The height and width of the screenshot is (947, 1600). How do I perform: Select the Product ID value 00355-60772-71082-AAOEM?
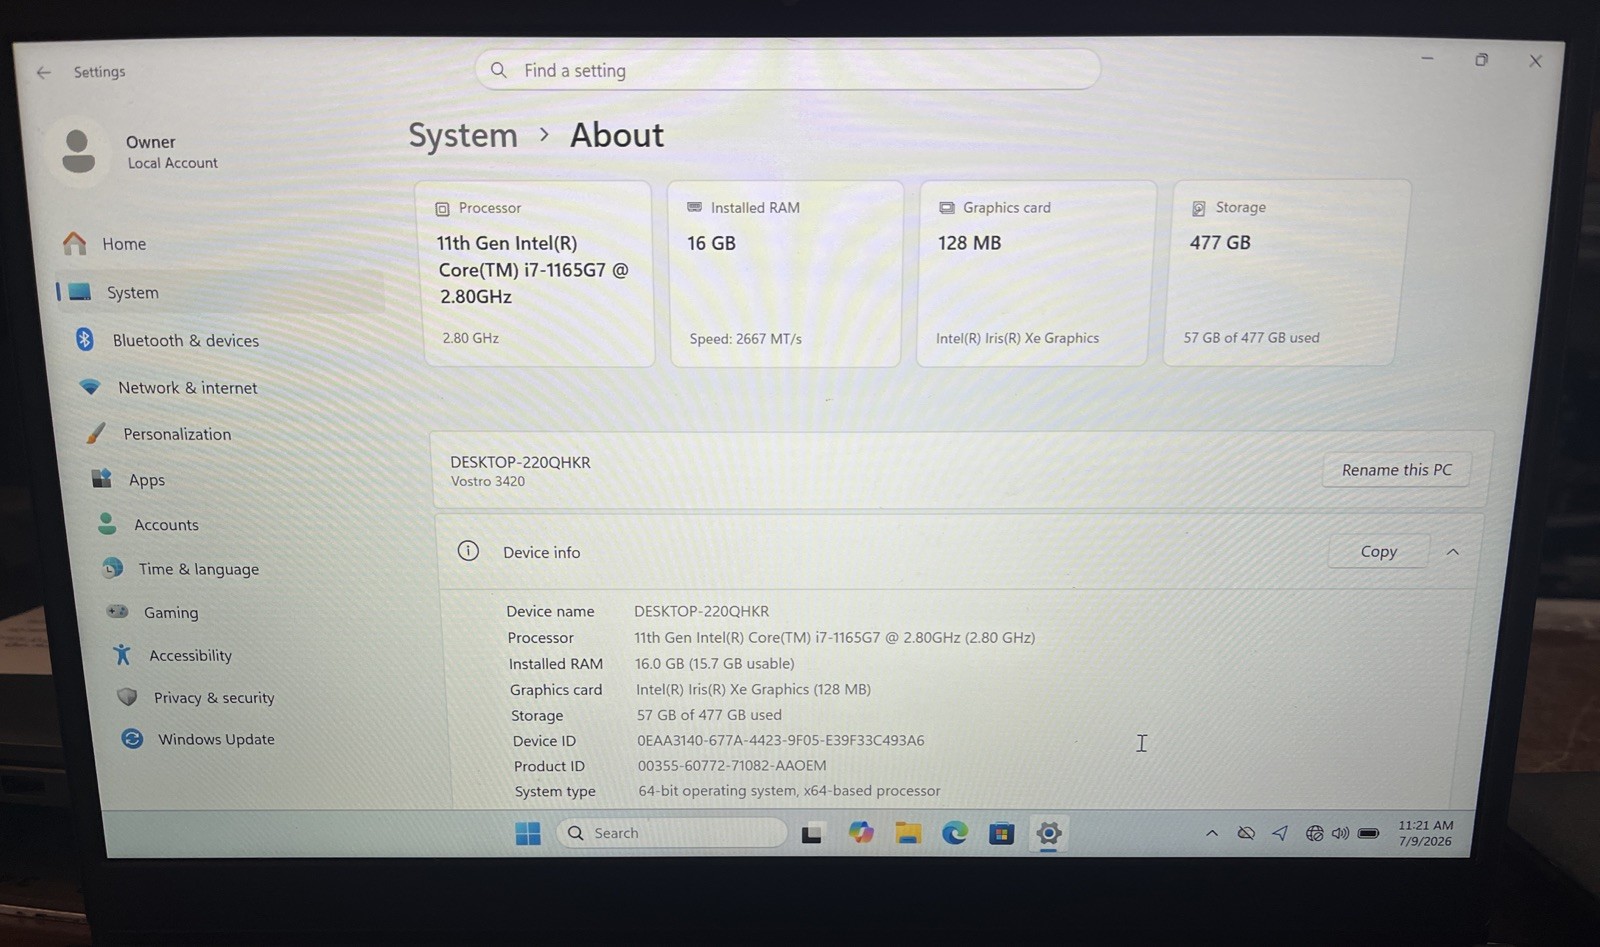pos(732,766)
